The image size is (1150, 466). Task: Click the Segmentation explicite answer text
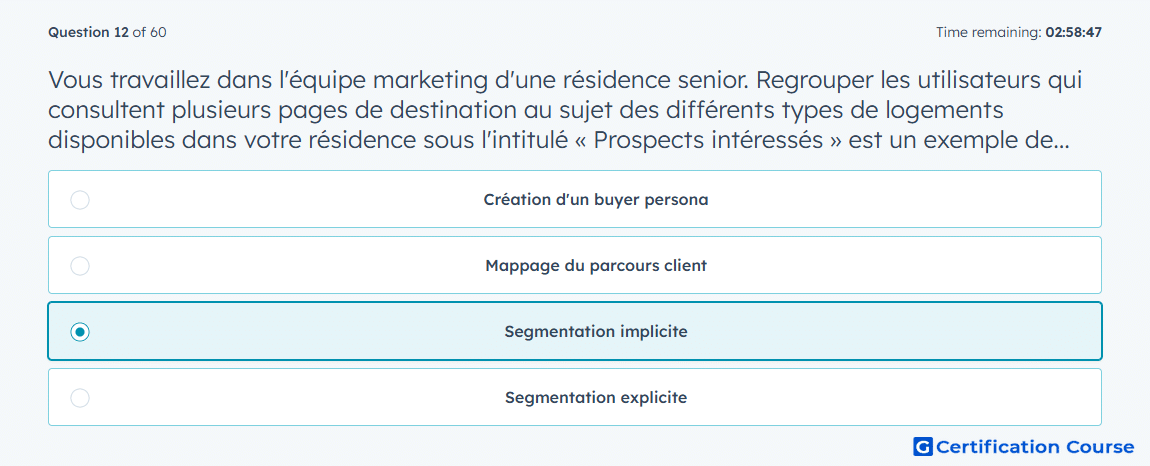[596, 398]
